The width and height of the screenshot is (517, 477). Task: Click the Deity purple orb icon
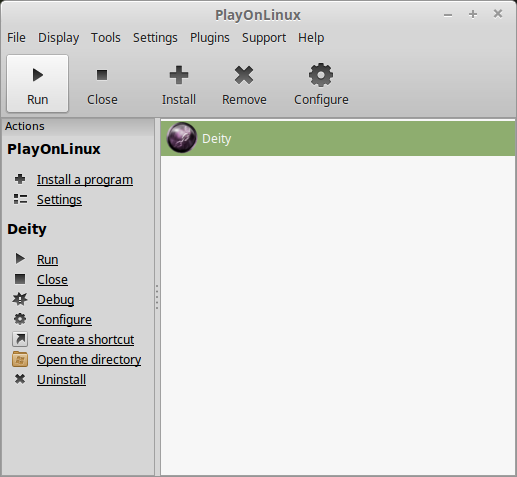point(182,138)
